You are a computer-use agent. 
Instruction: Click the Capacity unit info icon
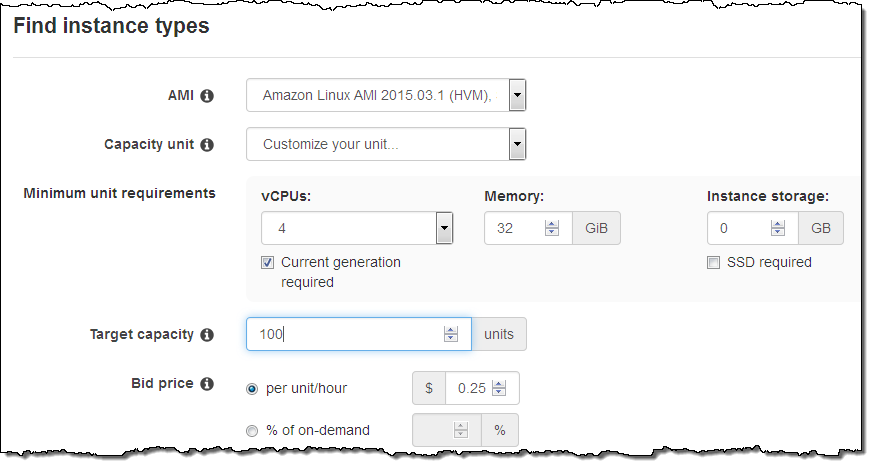[x=207, y=145]
